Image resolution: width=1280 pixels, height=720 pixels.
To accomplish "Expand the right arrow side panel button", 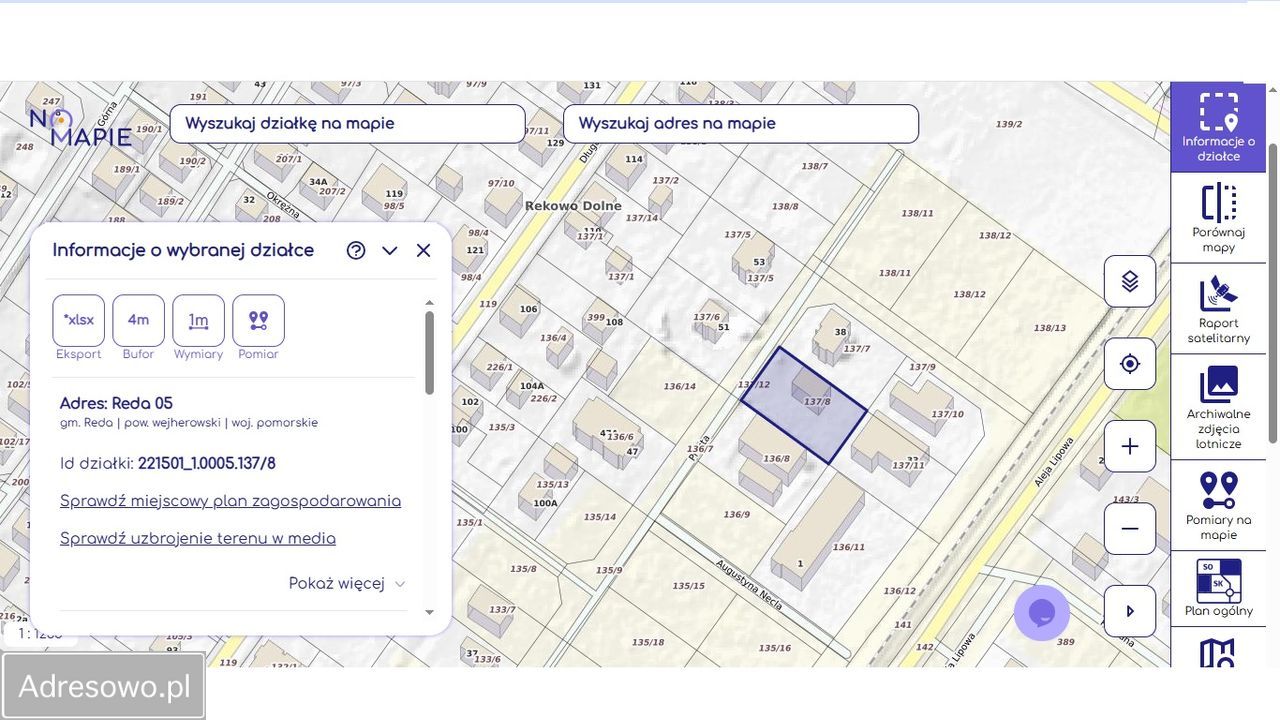I will tap(1130, 611).
